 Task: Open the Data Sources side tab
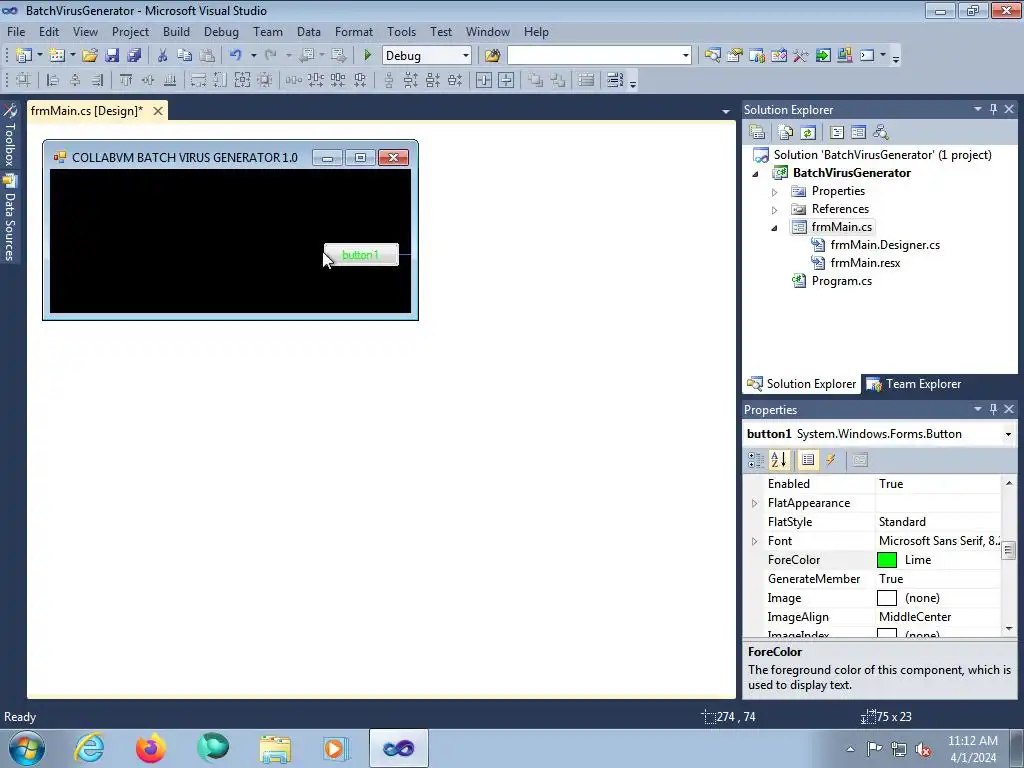click(9, 219)
